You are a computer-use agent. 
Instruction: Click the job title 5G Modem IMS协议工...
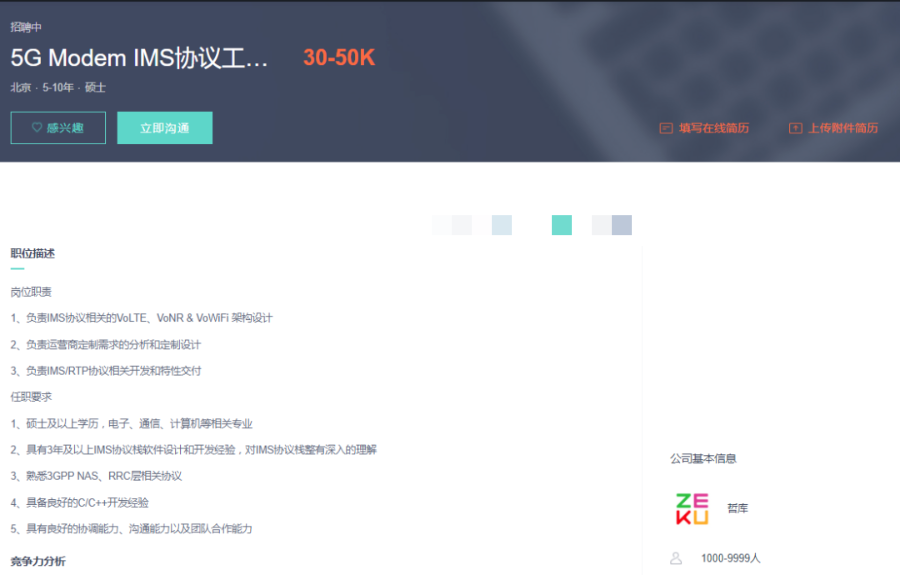[x=139, y=58]
